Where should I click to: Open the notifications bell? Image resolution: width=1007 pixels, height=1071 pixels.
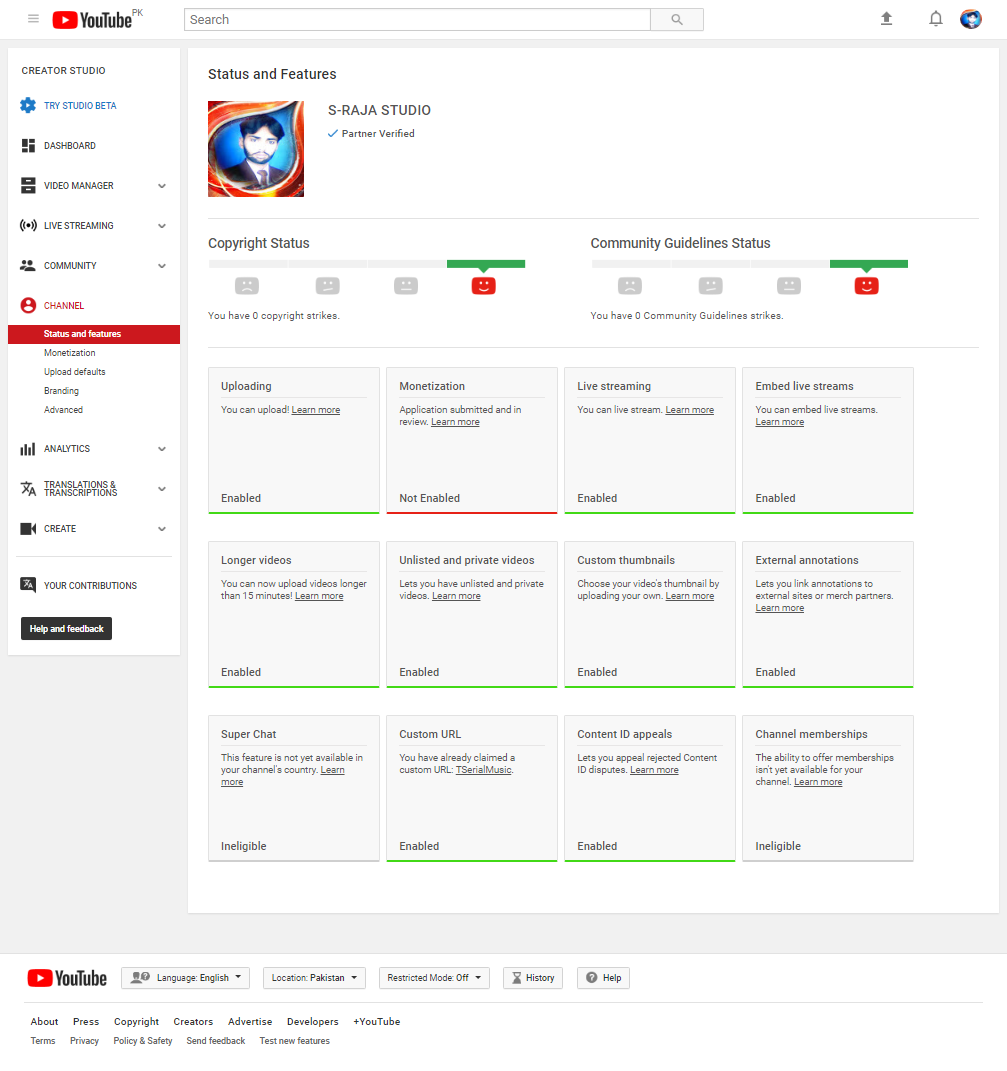(935, 19)
